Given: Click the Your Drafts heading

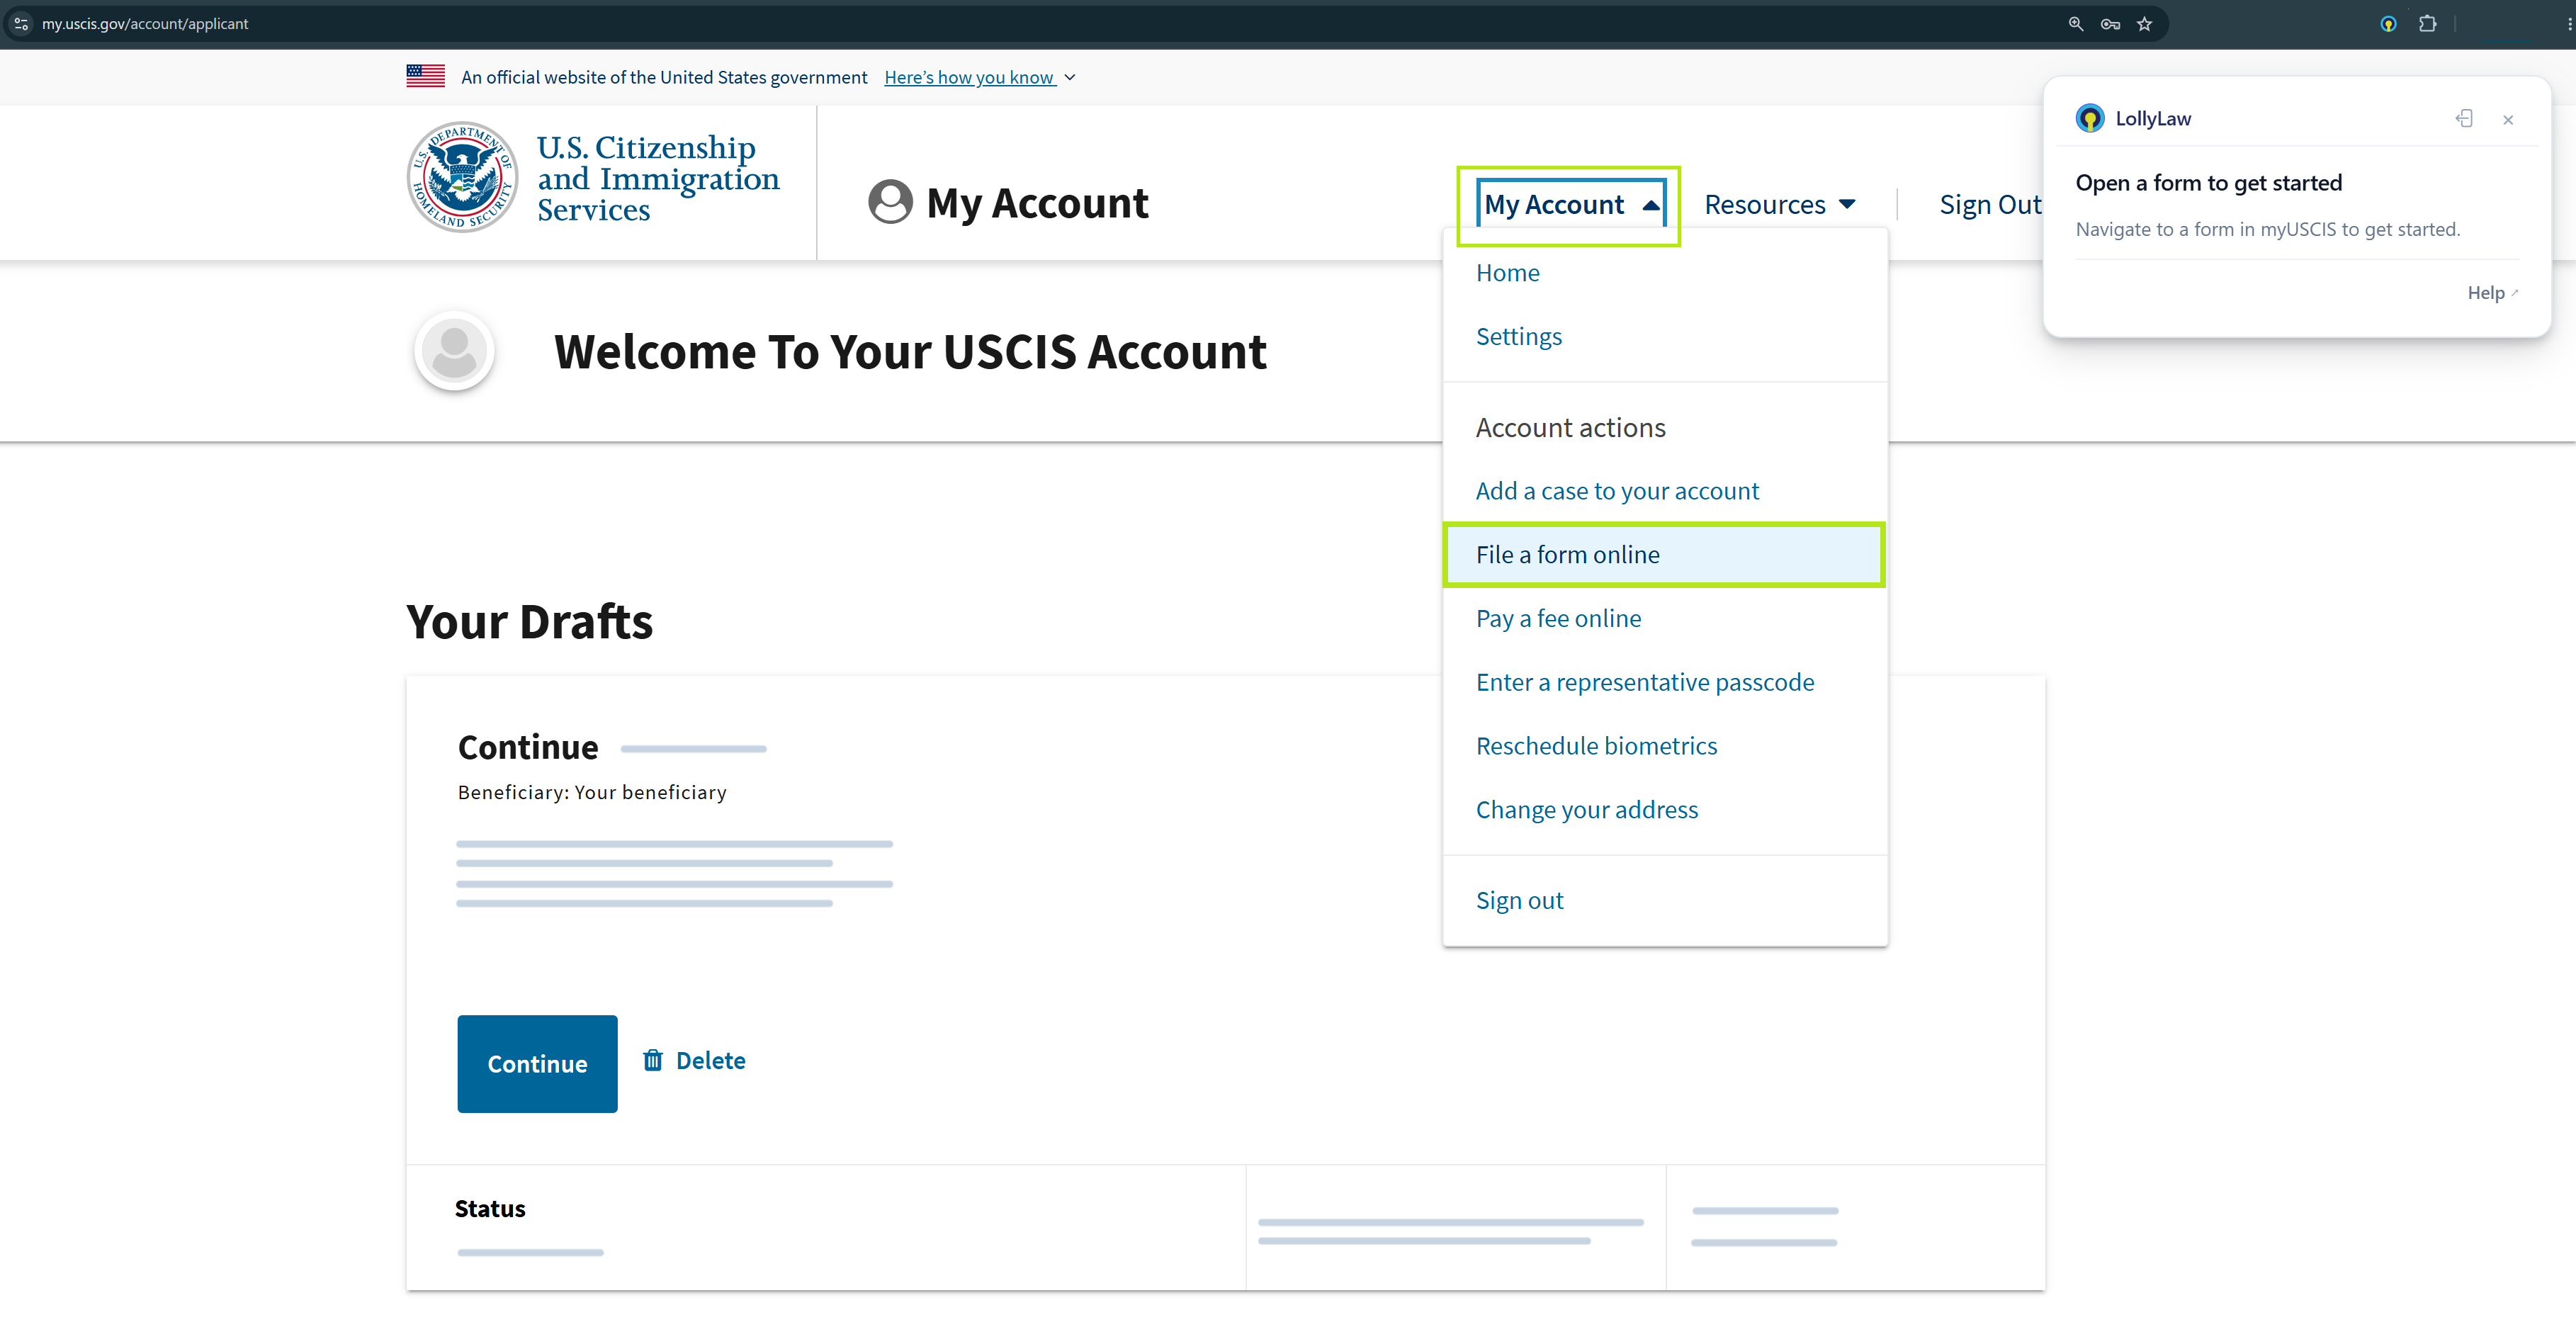Looking at the screenshot, I should click(x=529, y=621).
